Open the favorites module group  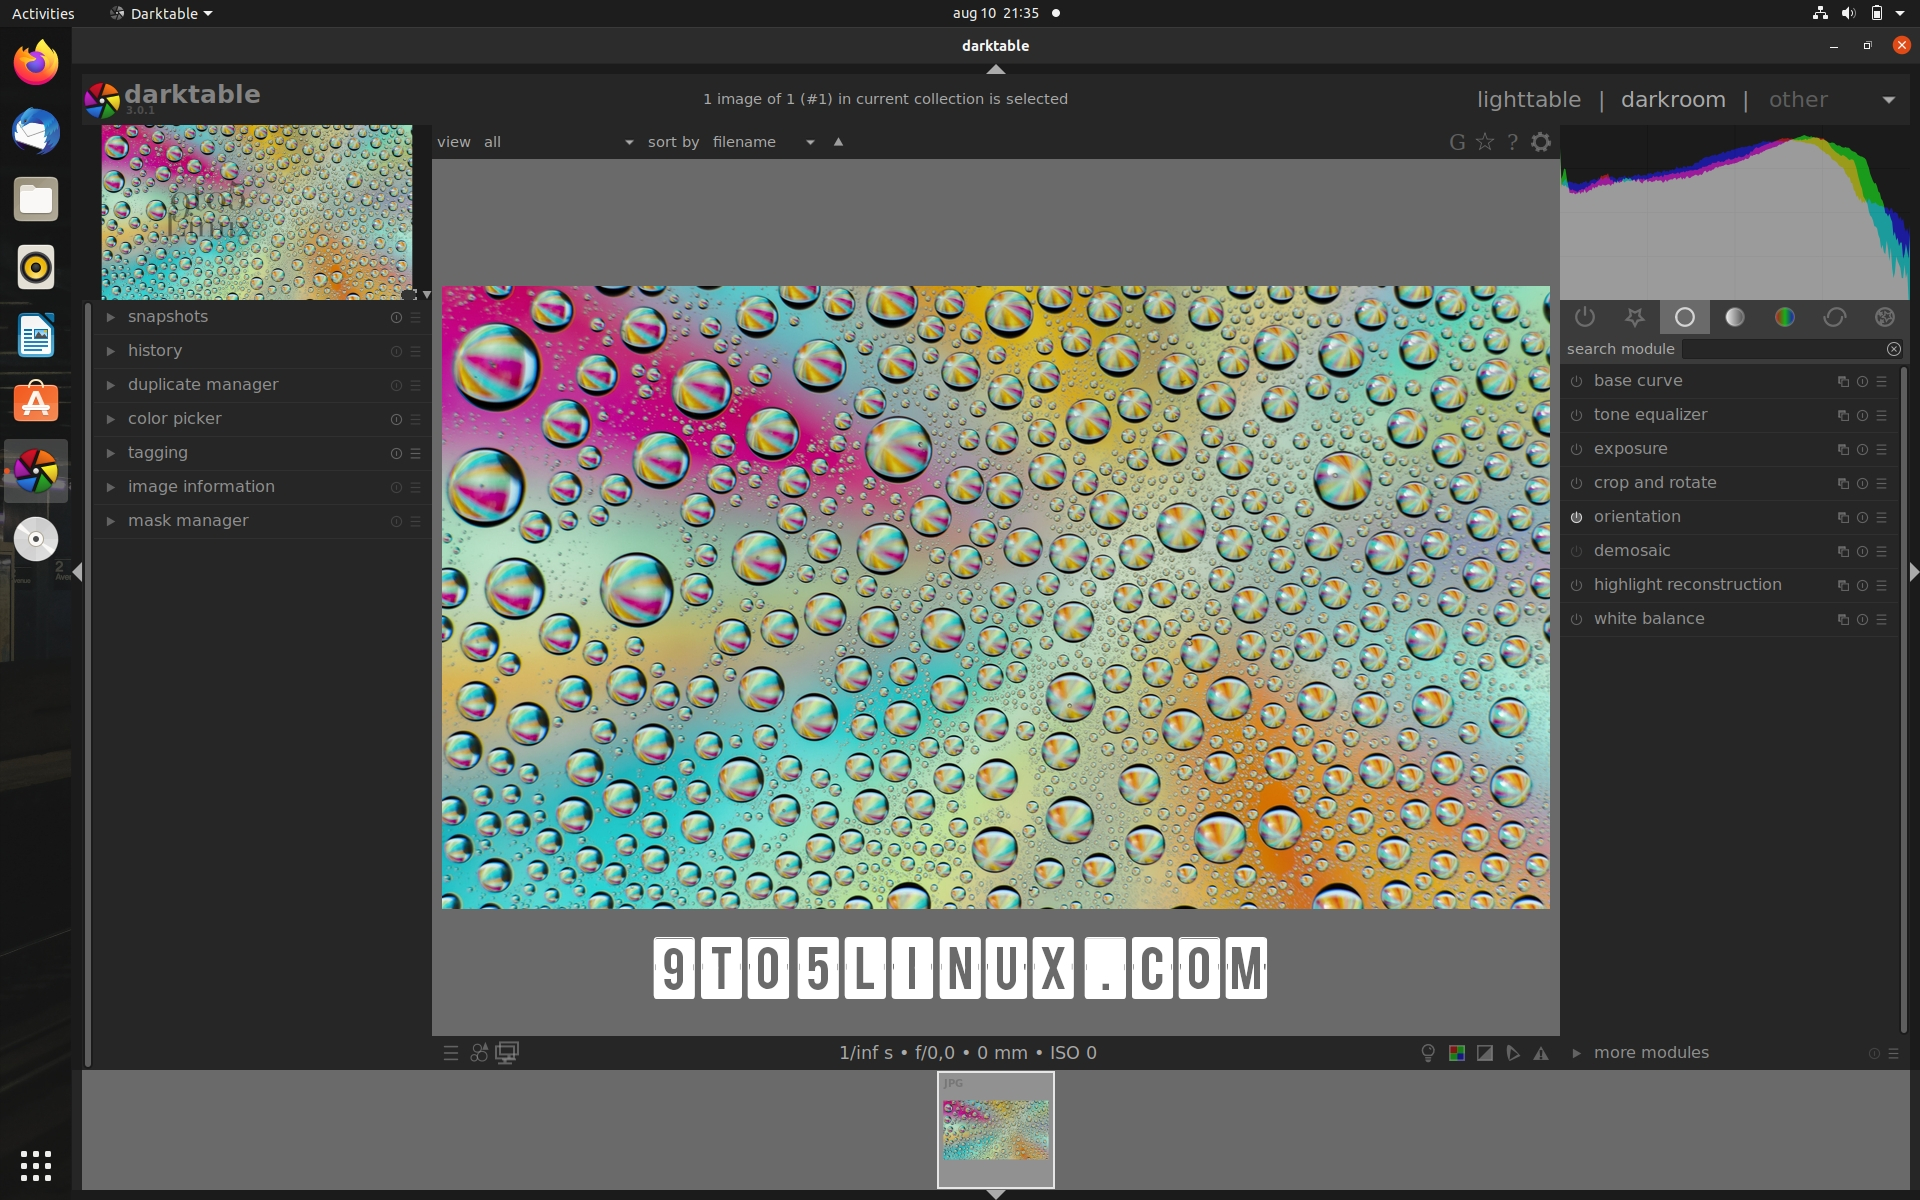point(1634,317)
